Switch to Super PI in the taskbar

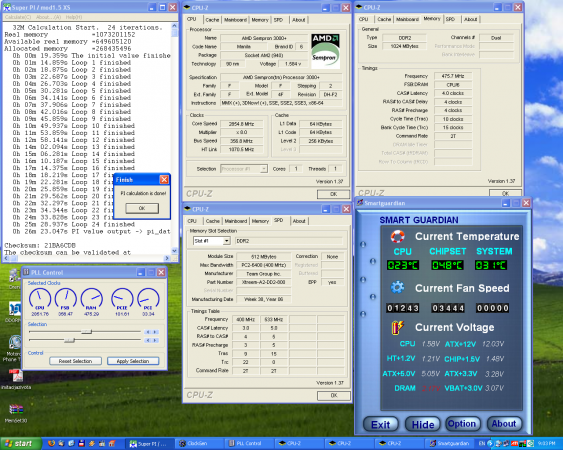149,444
